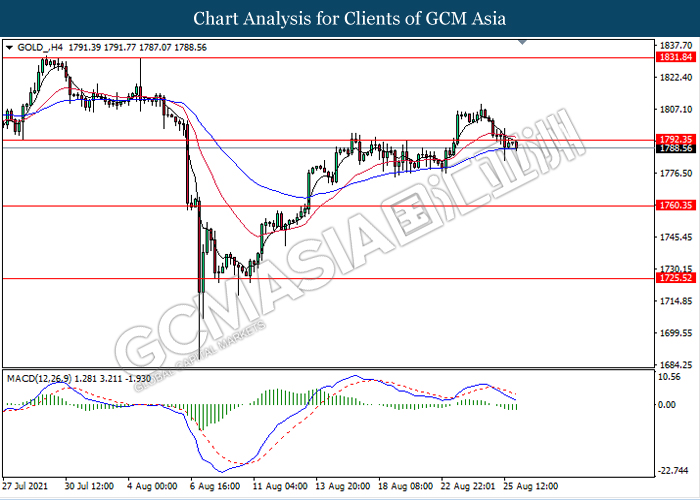This screenshot has height=500, width=700.
Task: Click the 1837.70 price axis value
Action: click(x=678, y=46)
